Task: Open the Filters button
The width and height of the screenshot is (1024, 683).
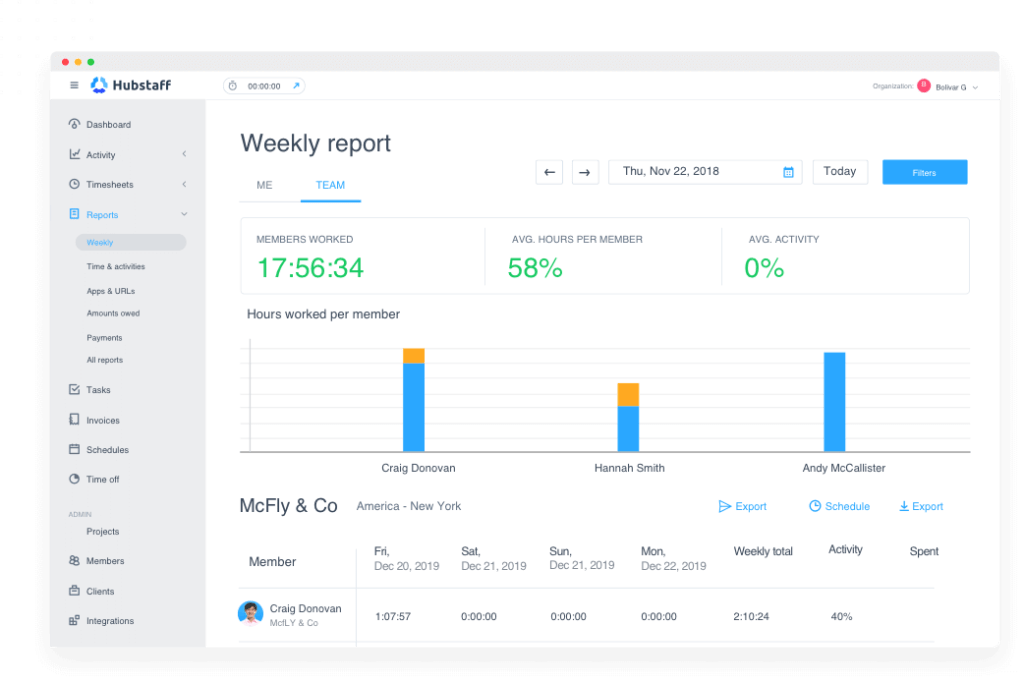Action: [924, 172]
